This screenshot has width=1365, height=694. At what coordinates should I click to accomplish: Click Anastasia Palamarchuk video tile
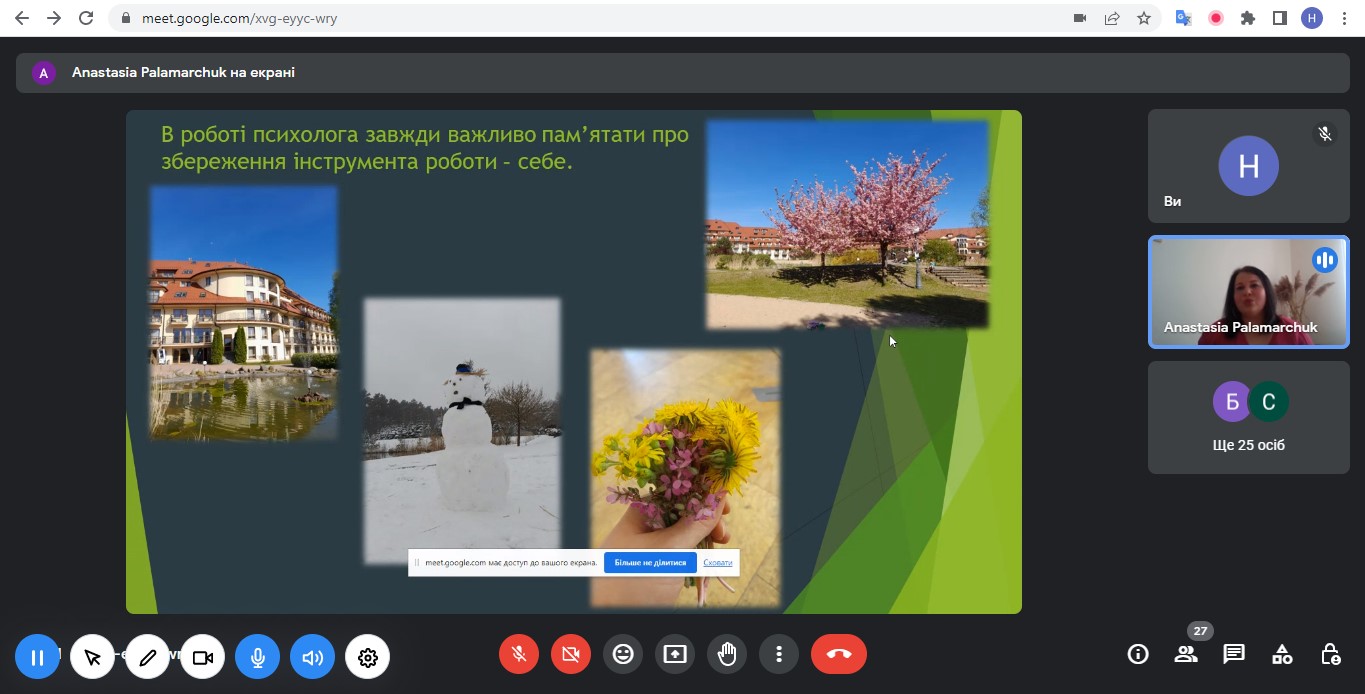(1248, 292)
